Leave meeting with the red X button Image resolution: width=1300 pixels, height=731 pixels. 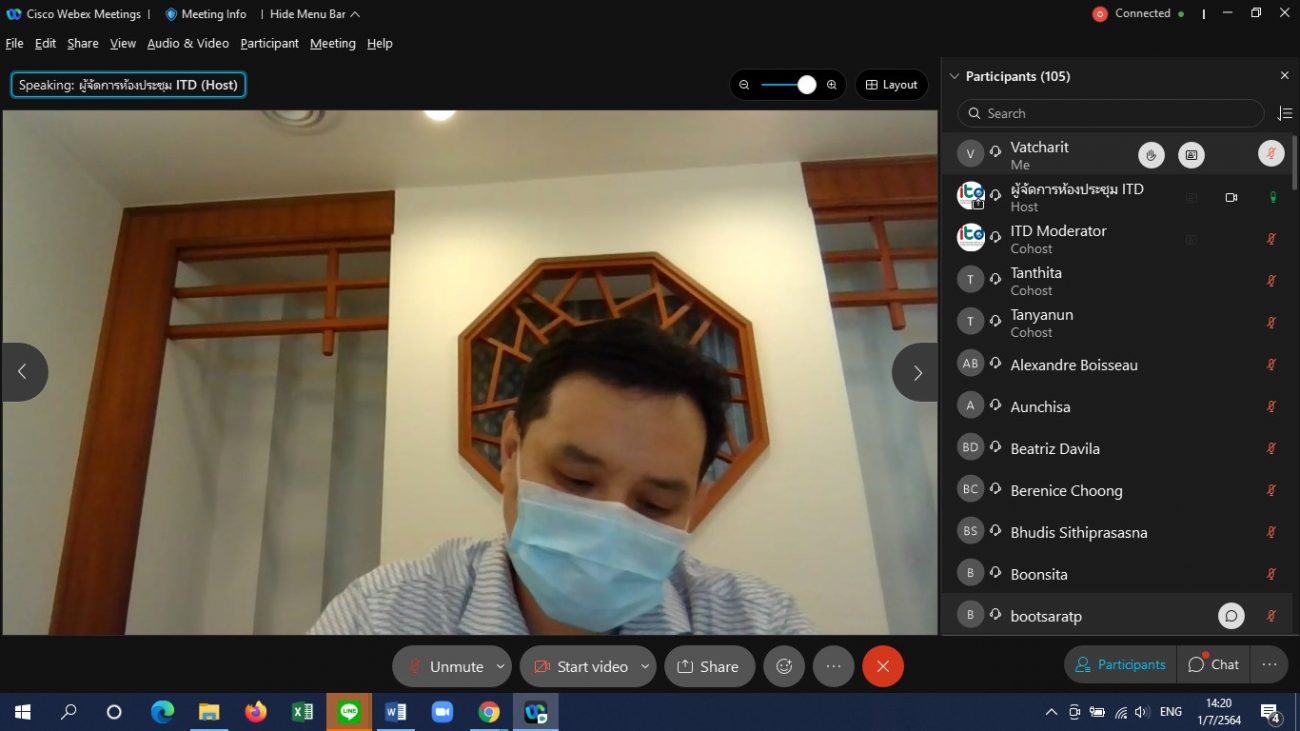pos(883,667)
